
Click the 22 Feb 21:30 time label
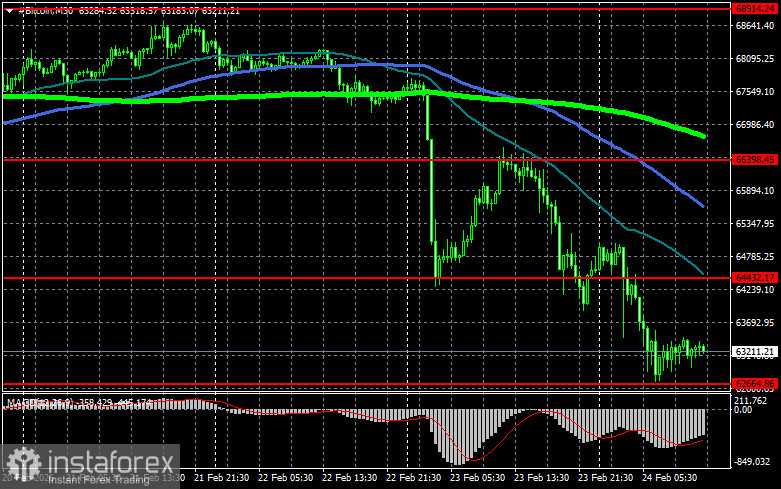pyautogui.click(x=413, y=478)
